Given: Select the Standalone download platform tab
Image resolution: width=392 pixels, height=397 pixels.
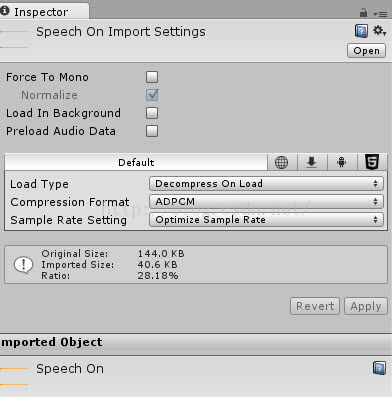Looking at the screenshot, I should pos(311,162).
